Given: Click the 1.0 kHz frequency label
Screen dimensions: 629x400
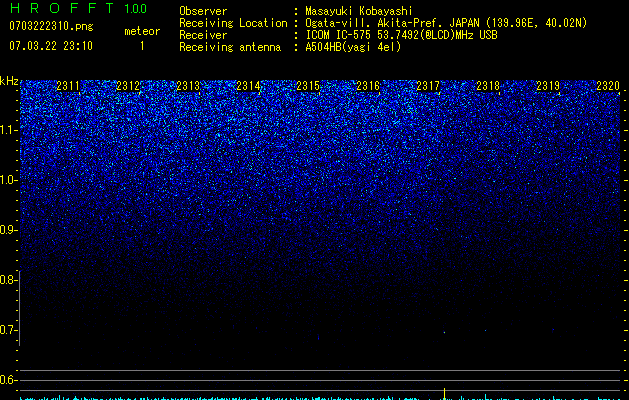Looking at the screenshot, I should pyautogui.click(x=8, y=180).
